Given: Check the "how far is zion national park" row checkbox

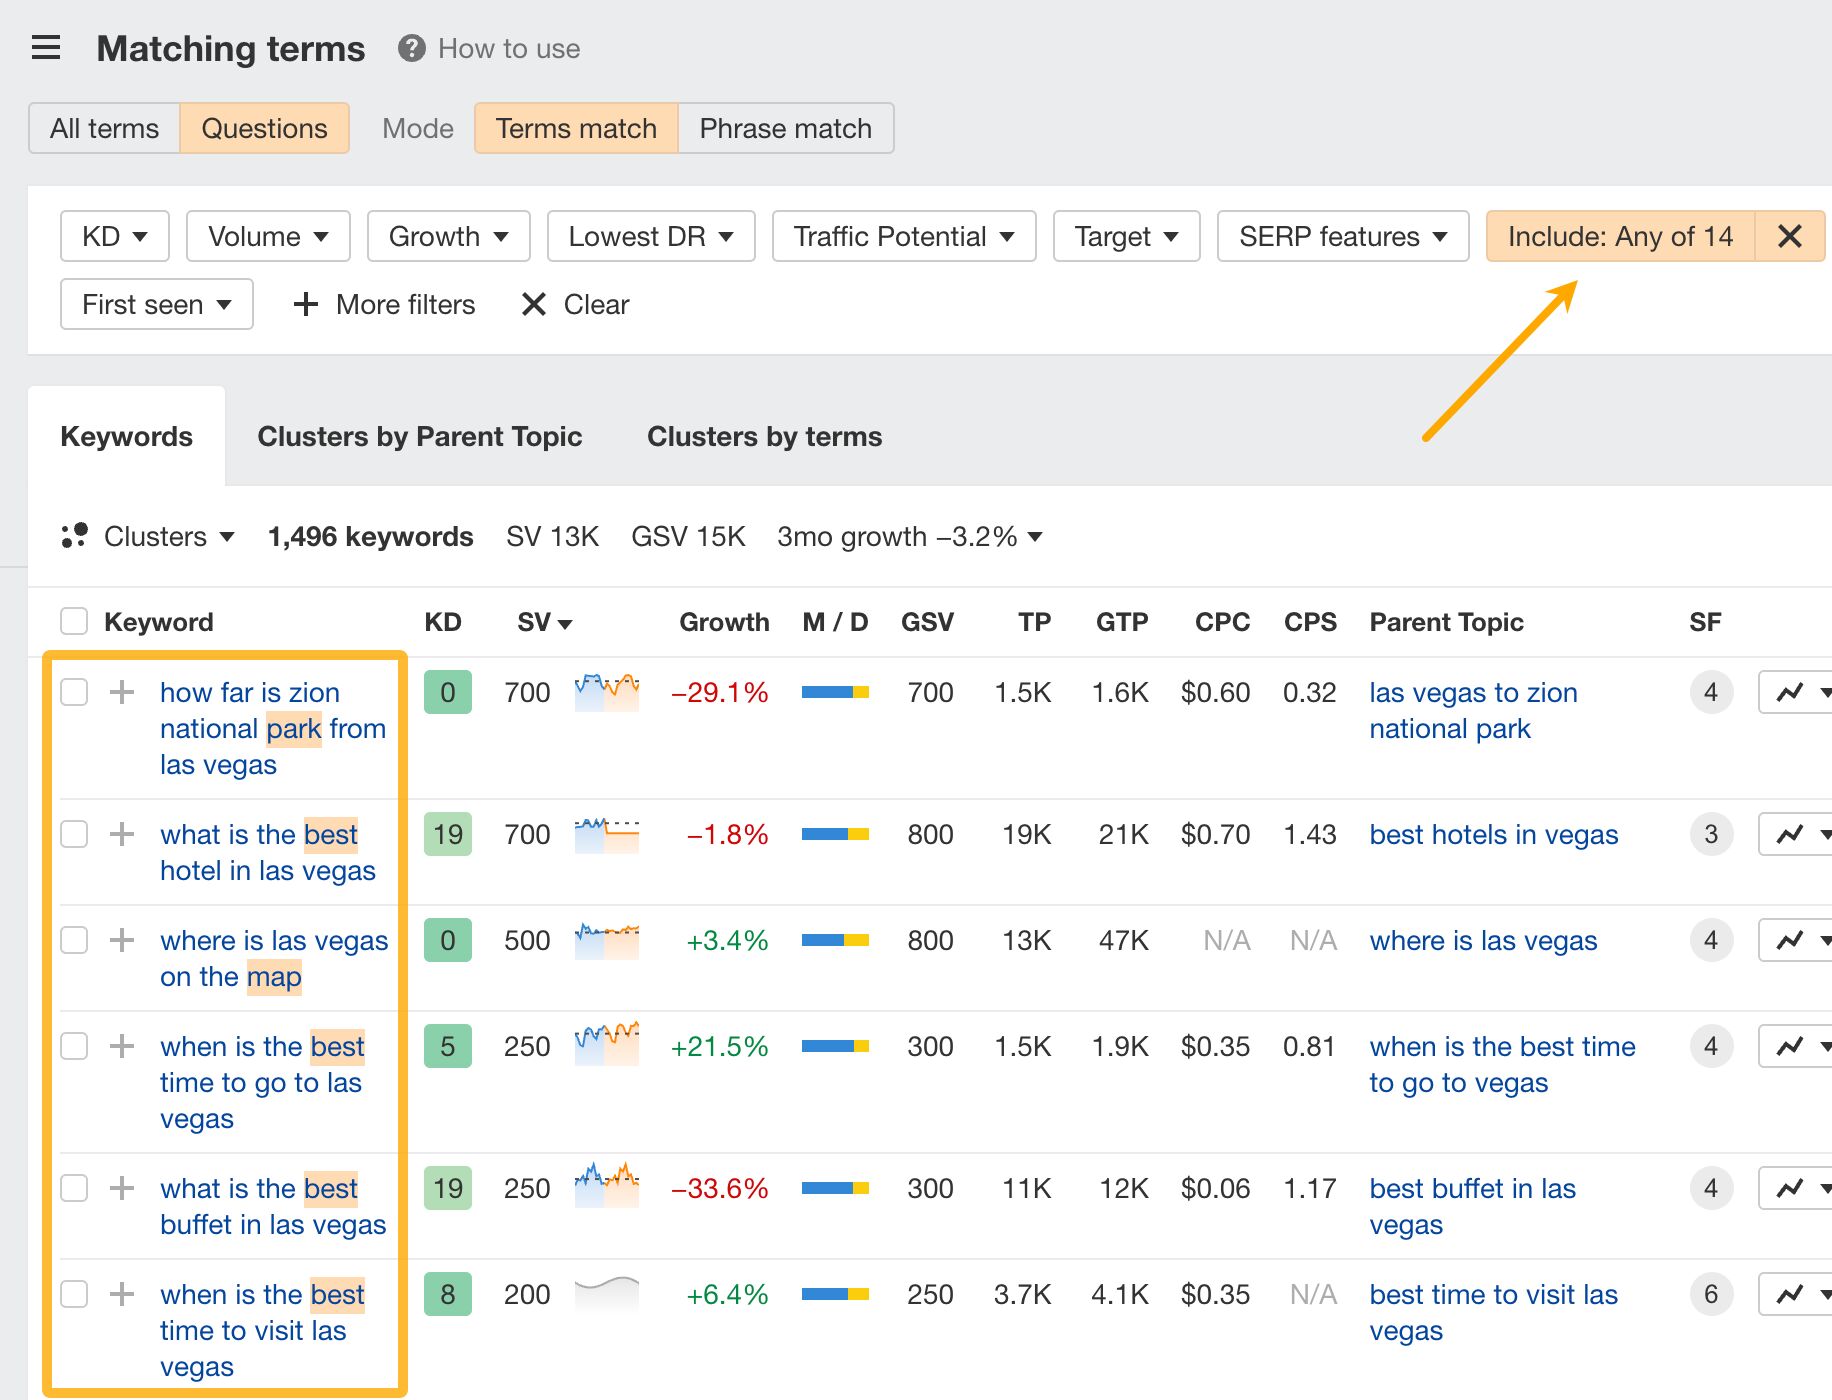Looking at the screenshot, I should point(73,691).
